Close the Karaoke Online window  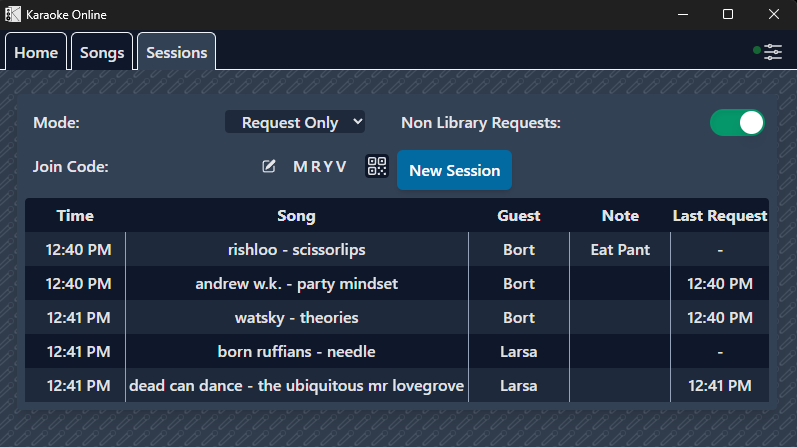click(774, 14)
